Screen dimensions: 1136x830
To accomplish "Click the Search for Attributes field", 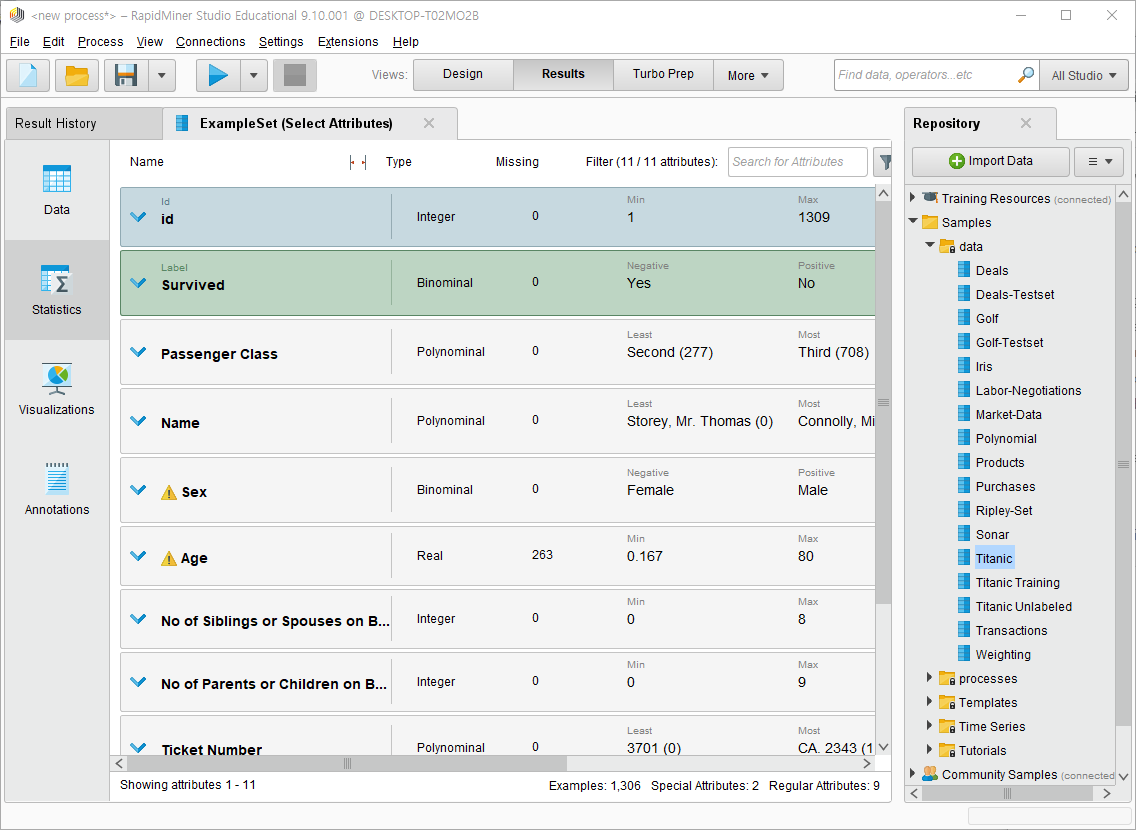I will point(798,162).
